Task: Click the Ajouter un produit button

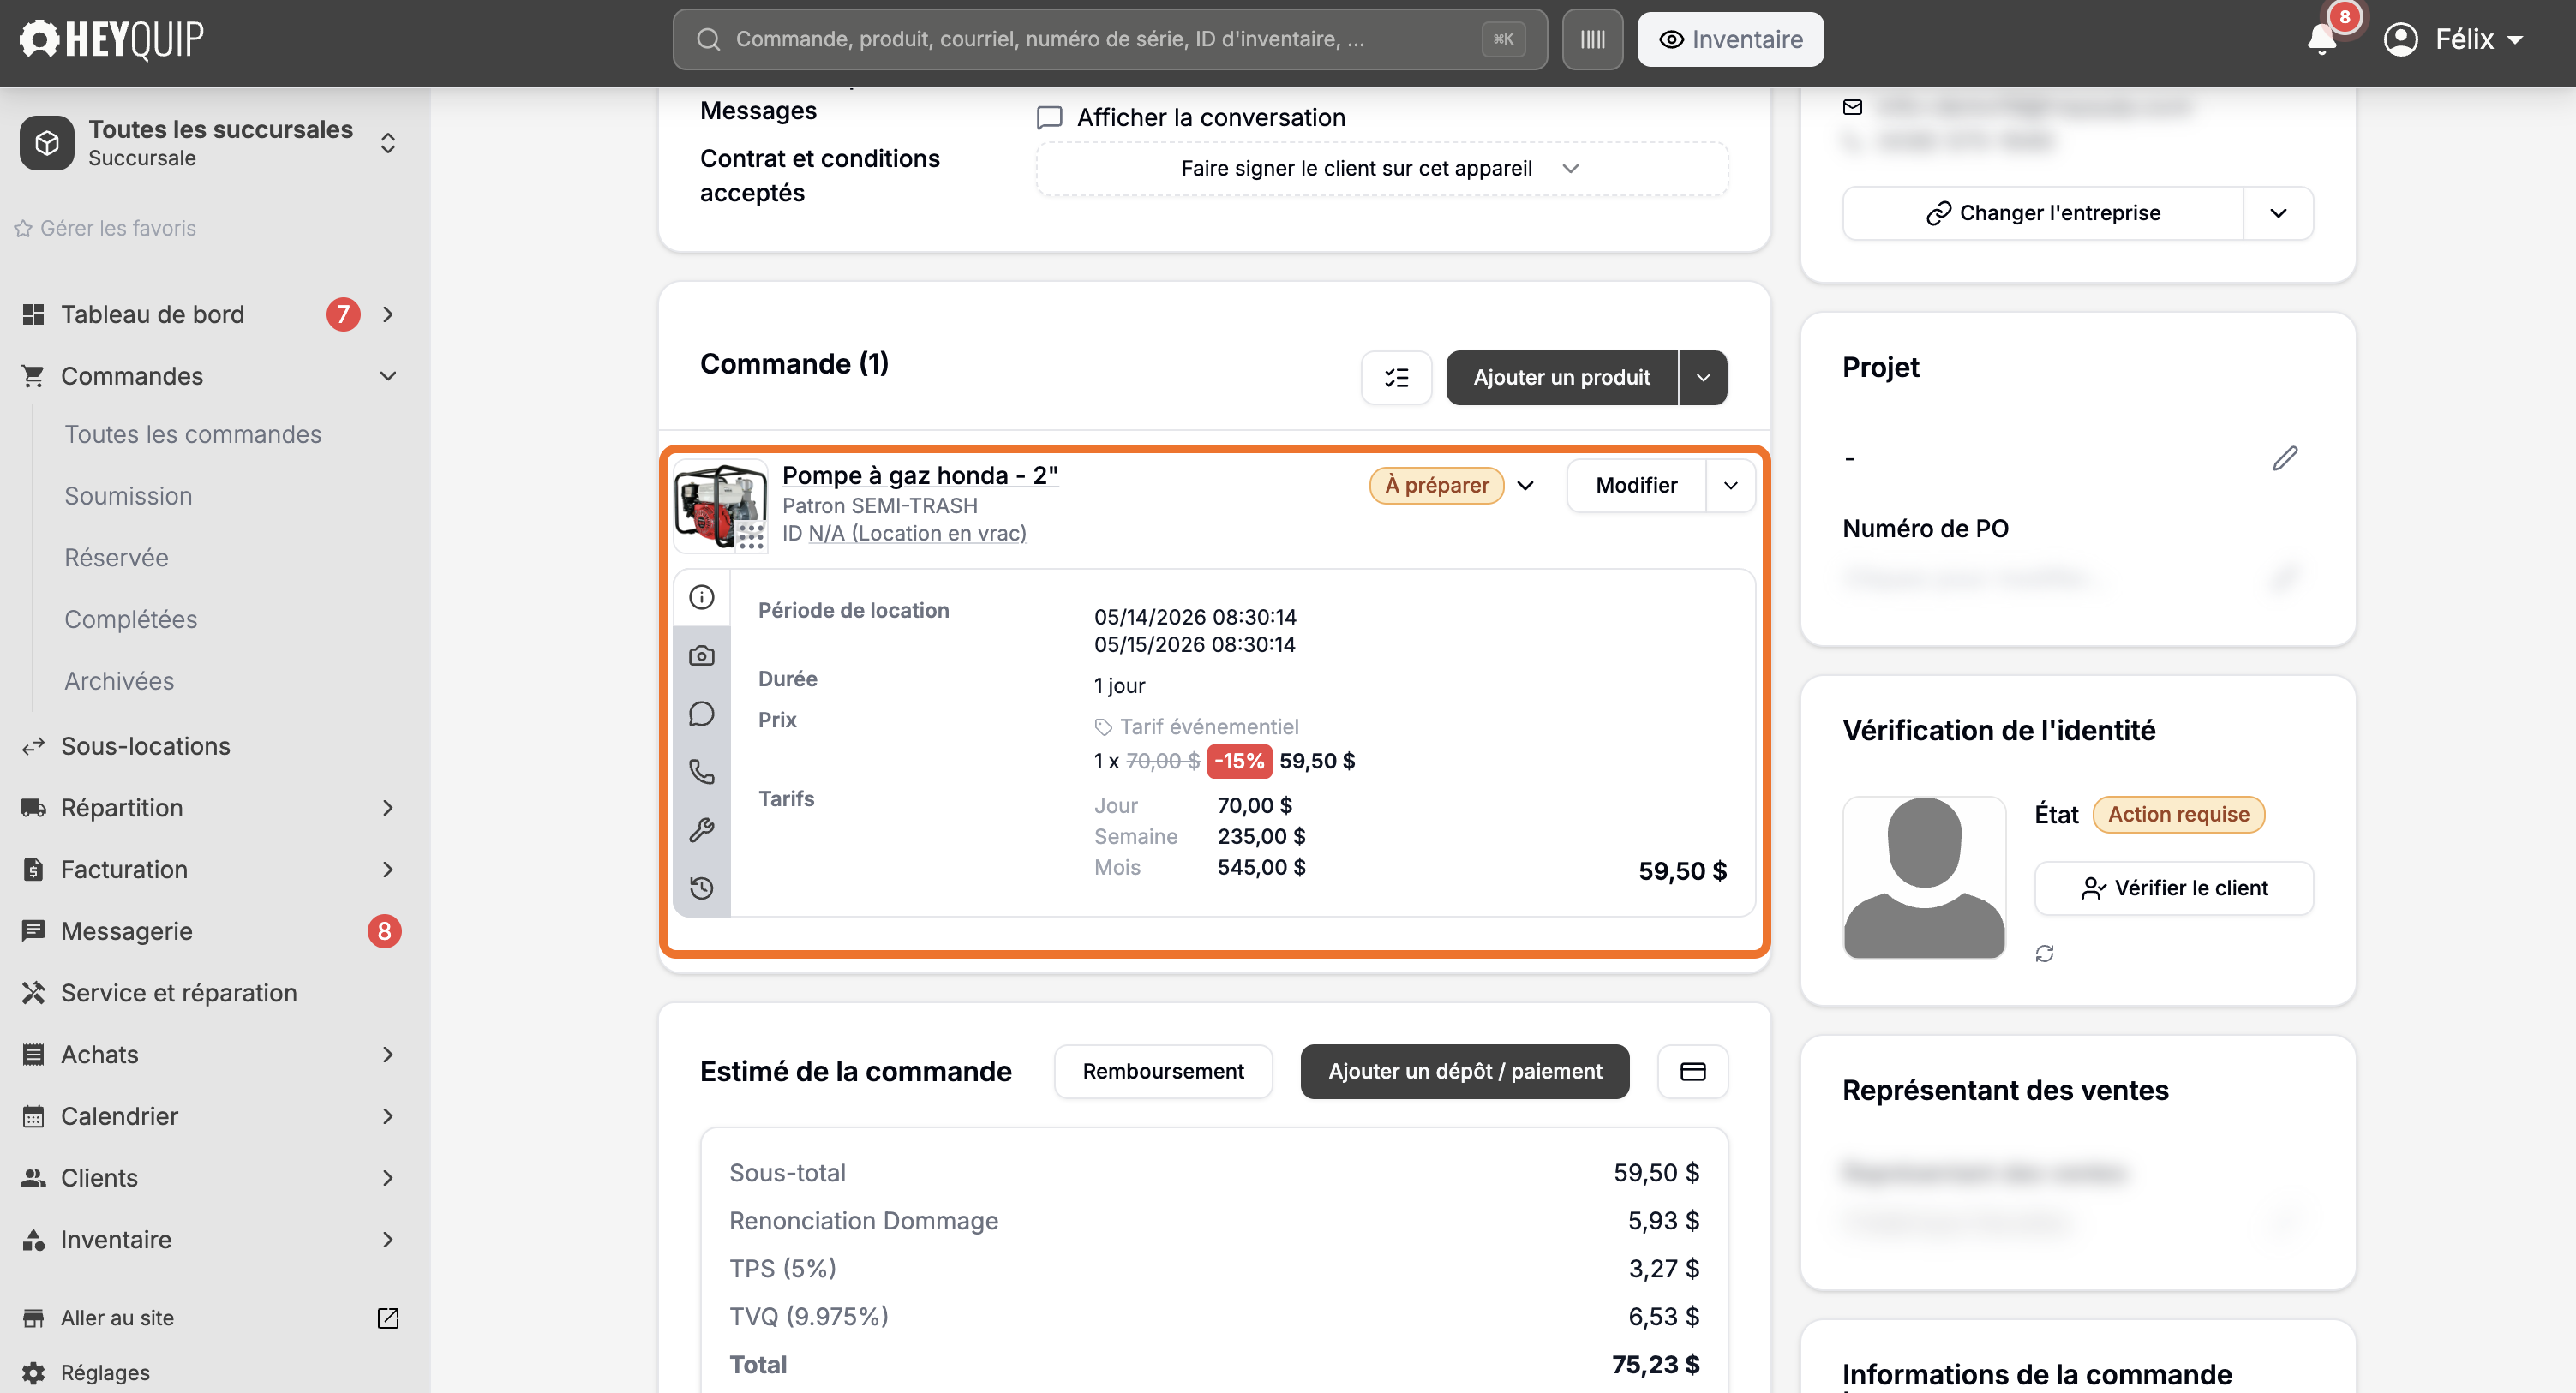Action: point(1561,377)
